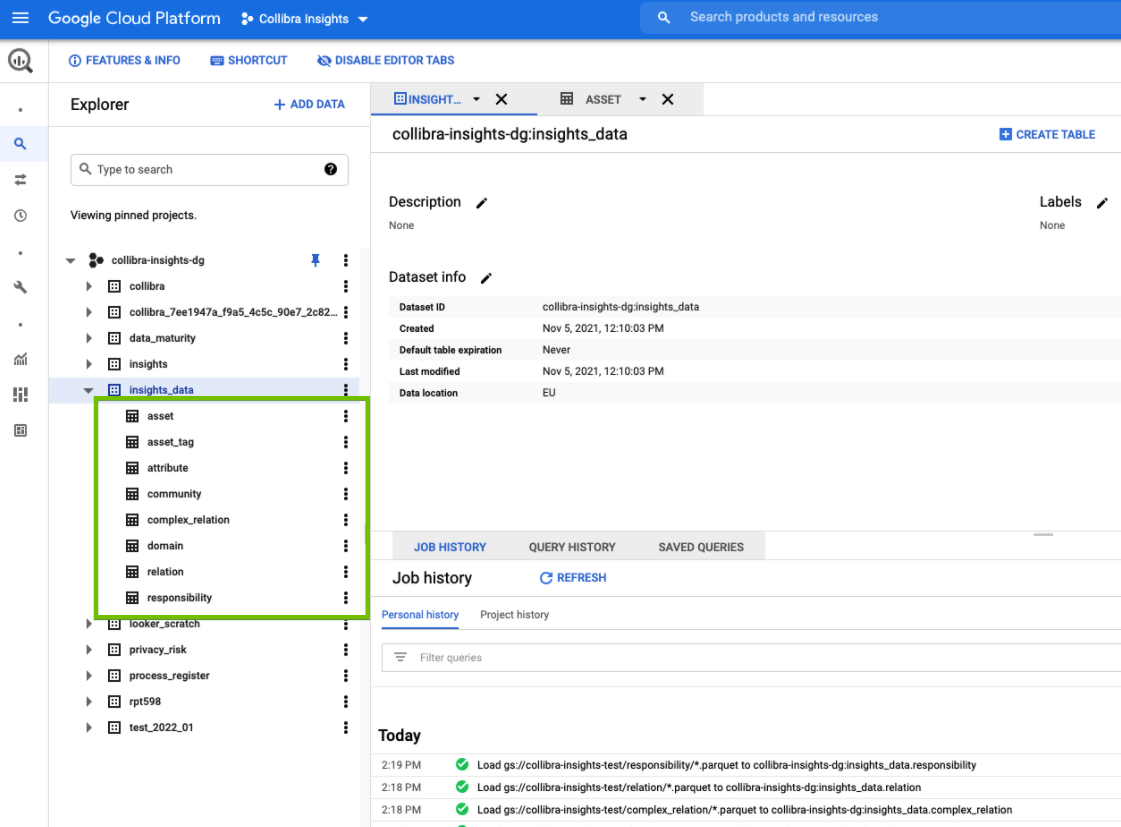Edit Labels using the pencil icon

coord(1102,203)
